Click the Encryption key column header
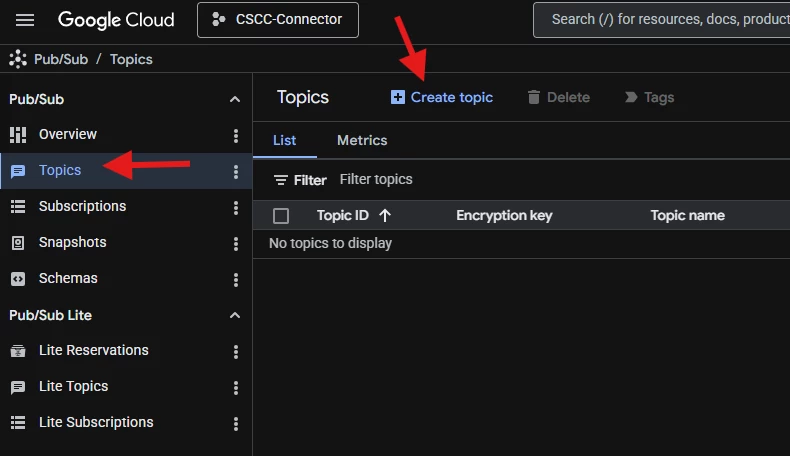 coord(504,216)
